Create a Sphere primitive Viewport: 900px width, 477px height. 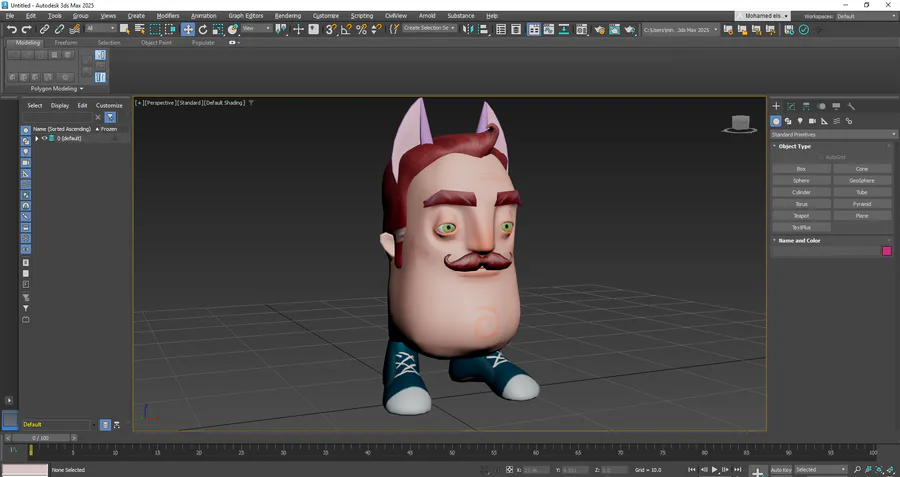(801, 180)
